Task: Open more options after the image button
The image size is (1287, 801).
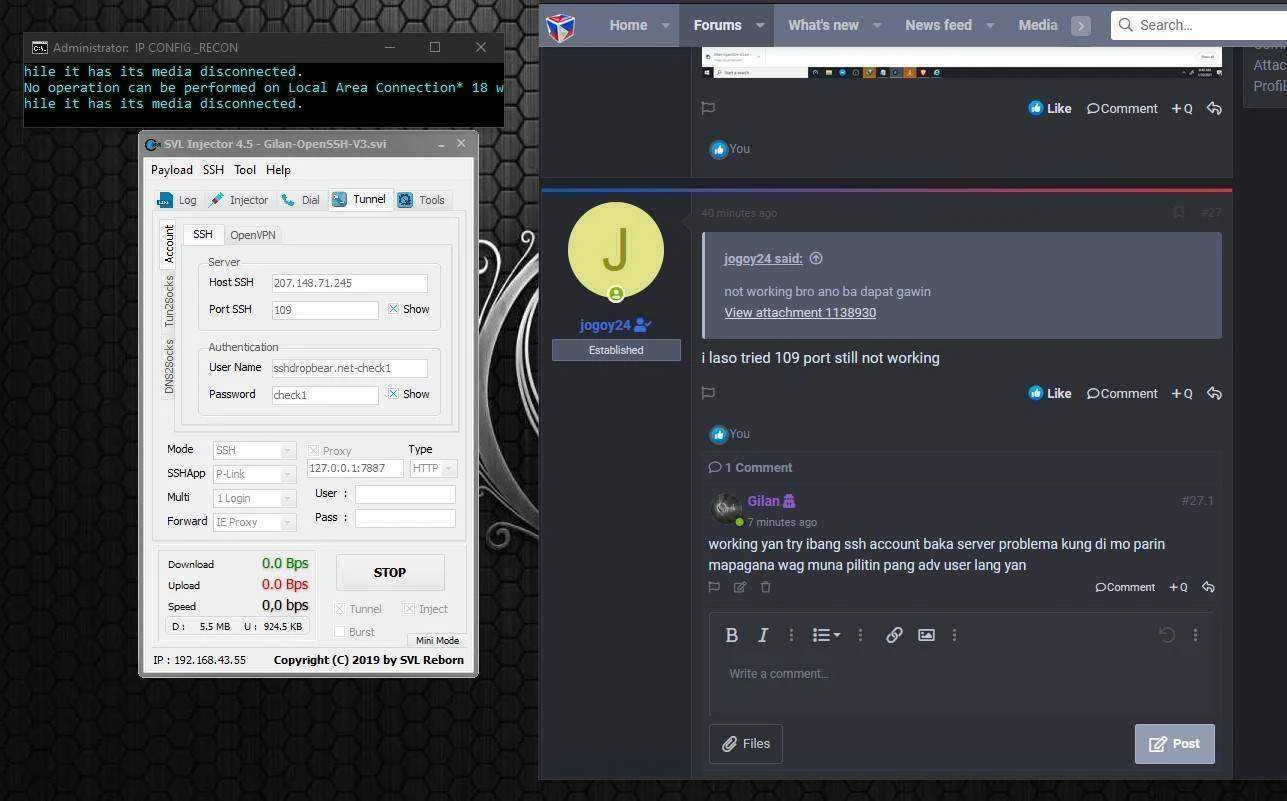Action: (x=954, y=635)
